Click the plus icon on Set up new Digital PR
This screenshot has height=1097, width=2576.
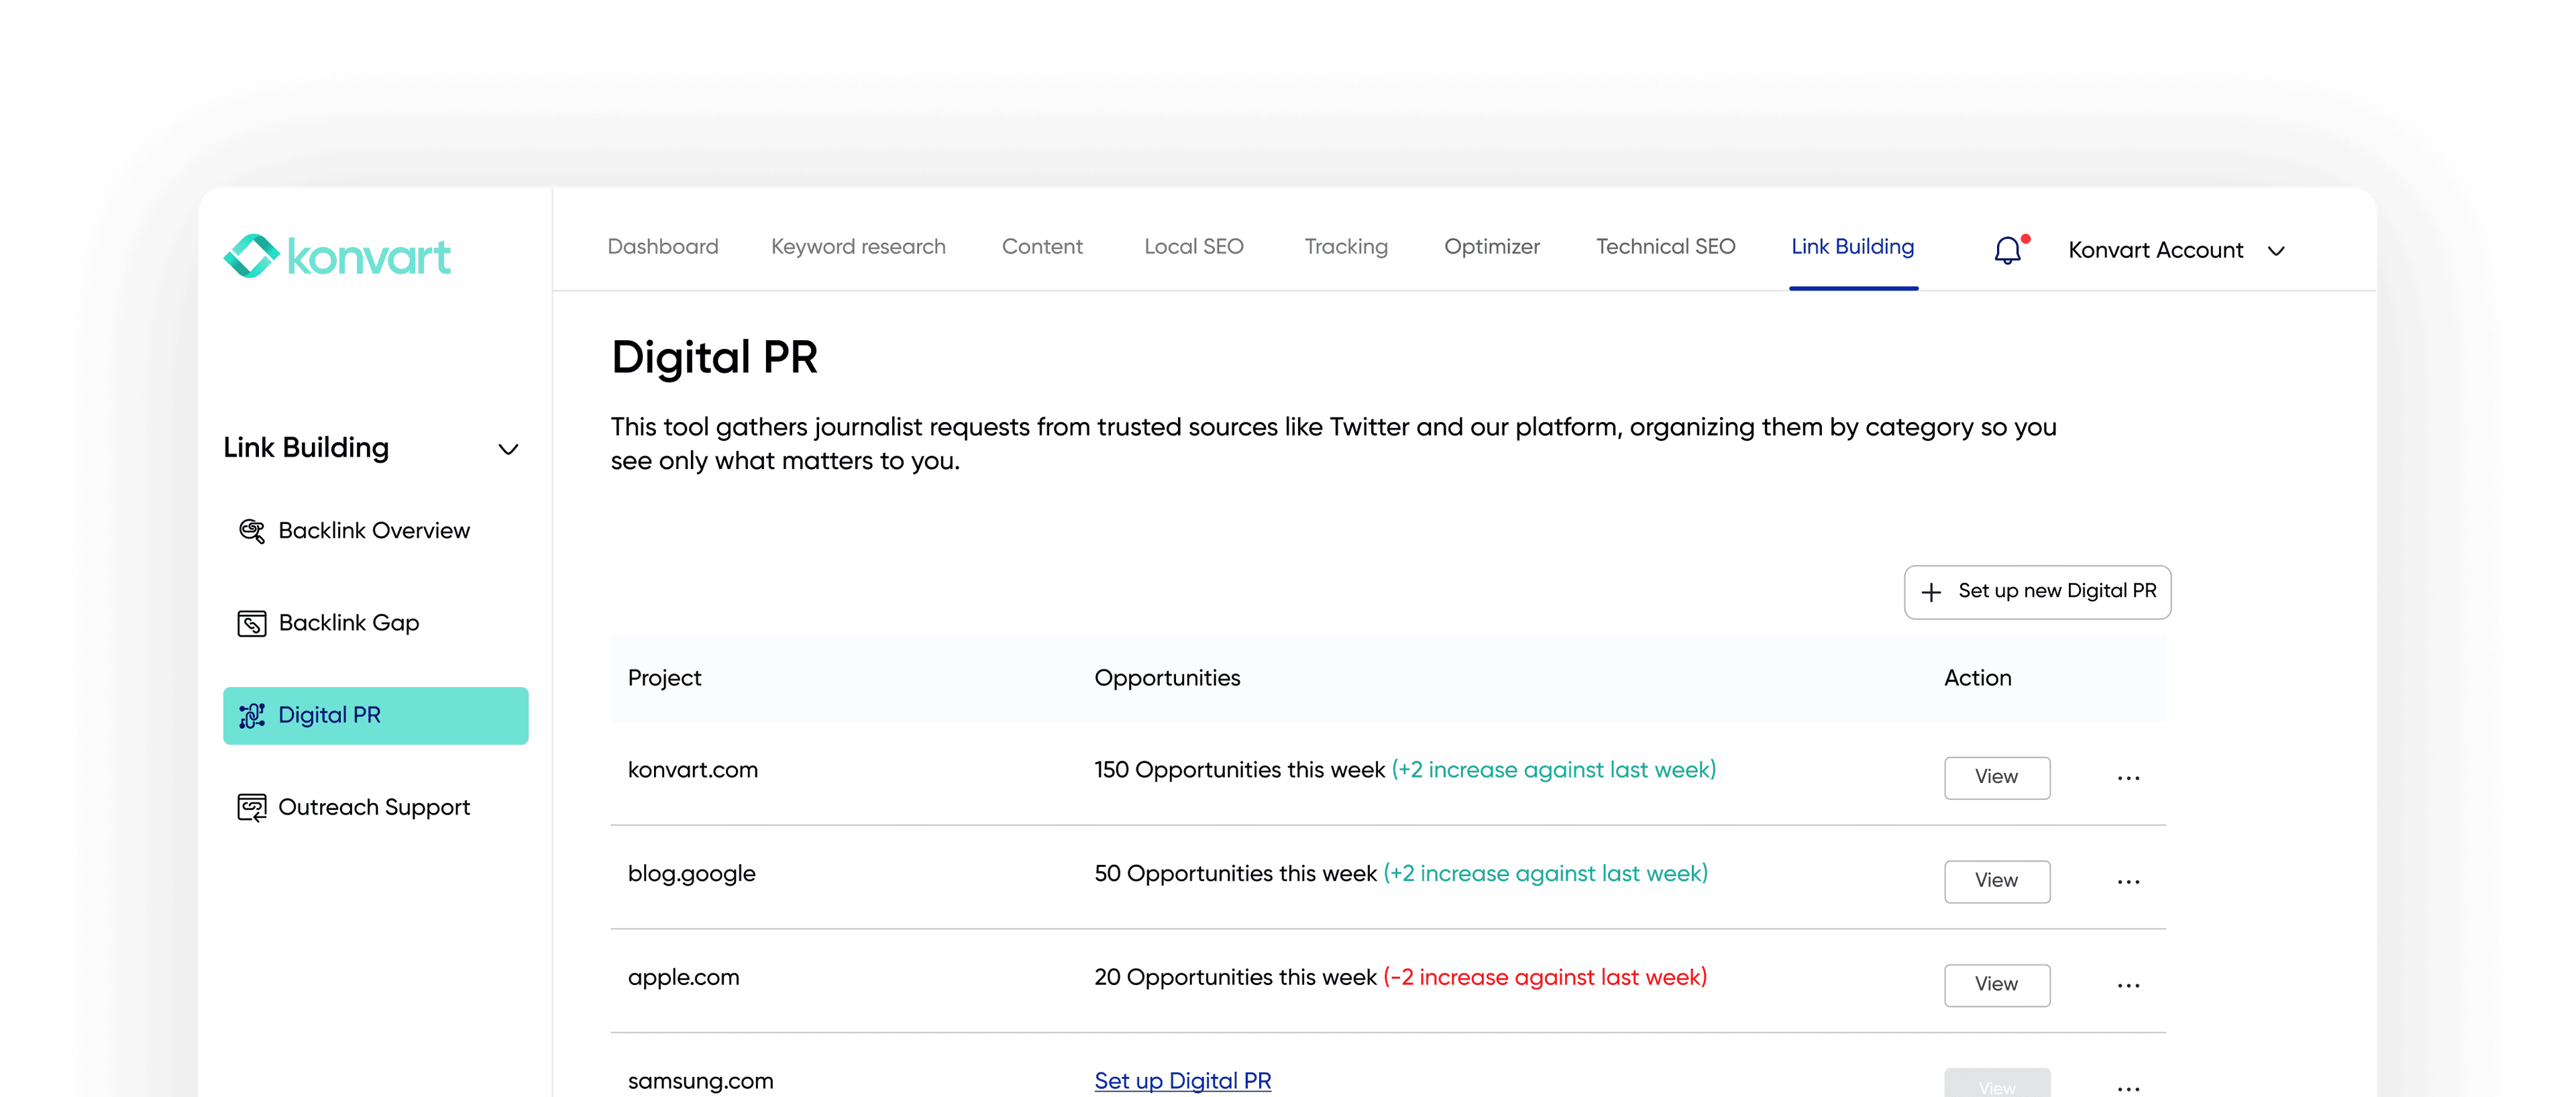click(x=1931, y=591)
